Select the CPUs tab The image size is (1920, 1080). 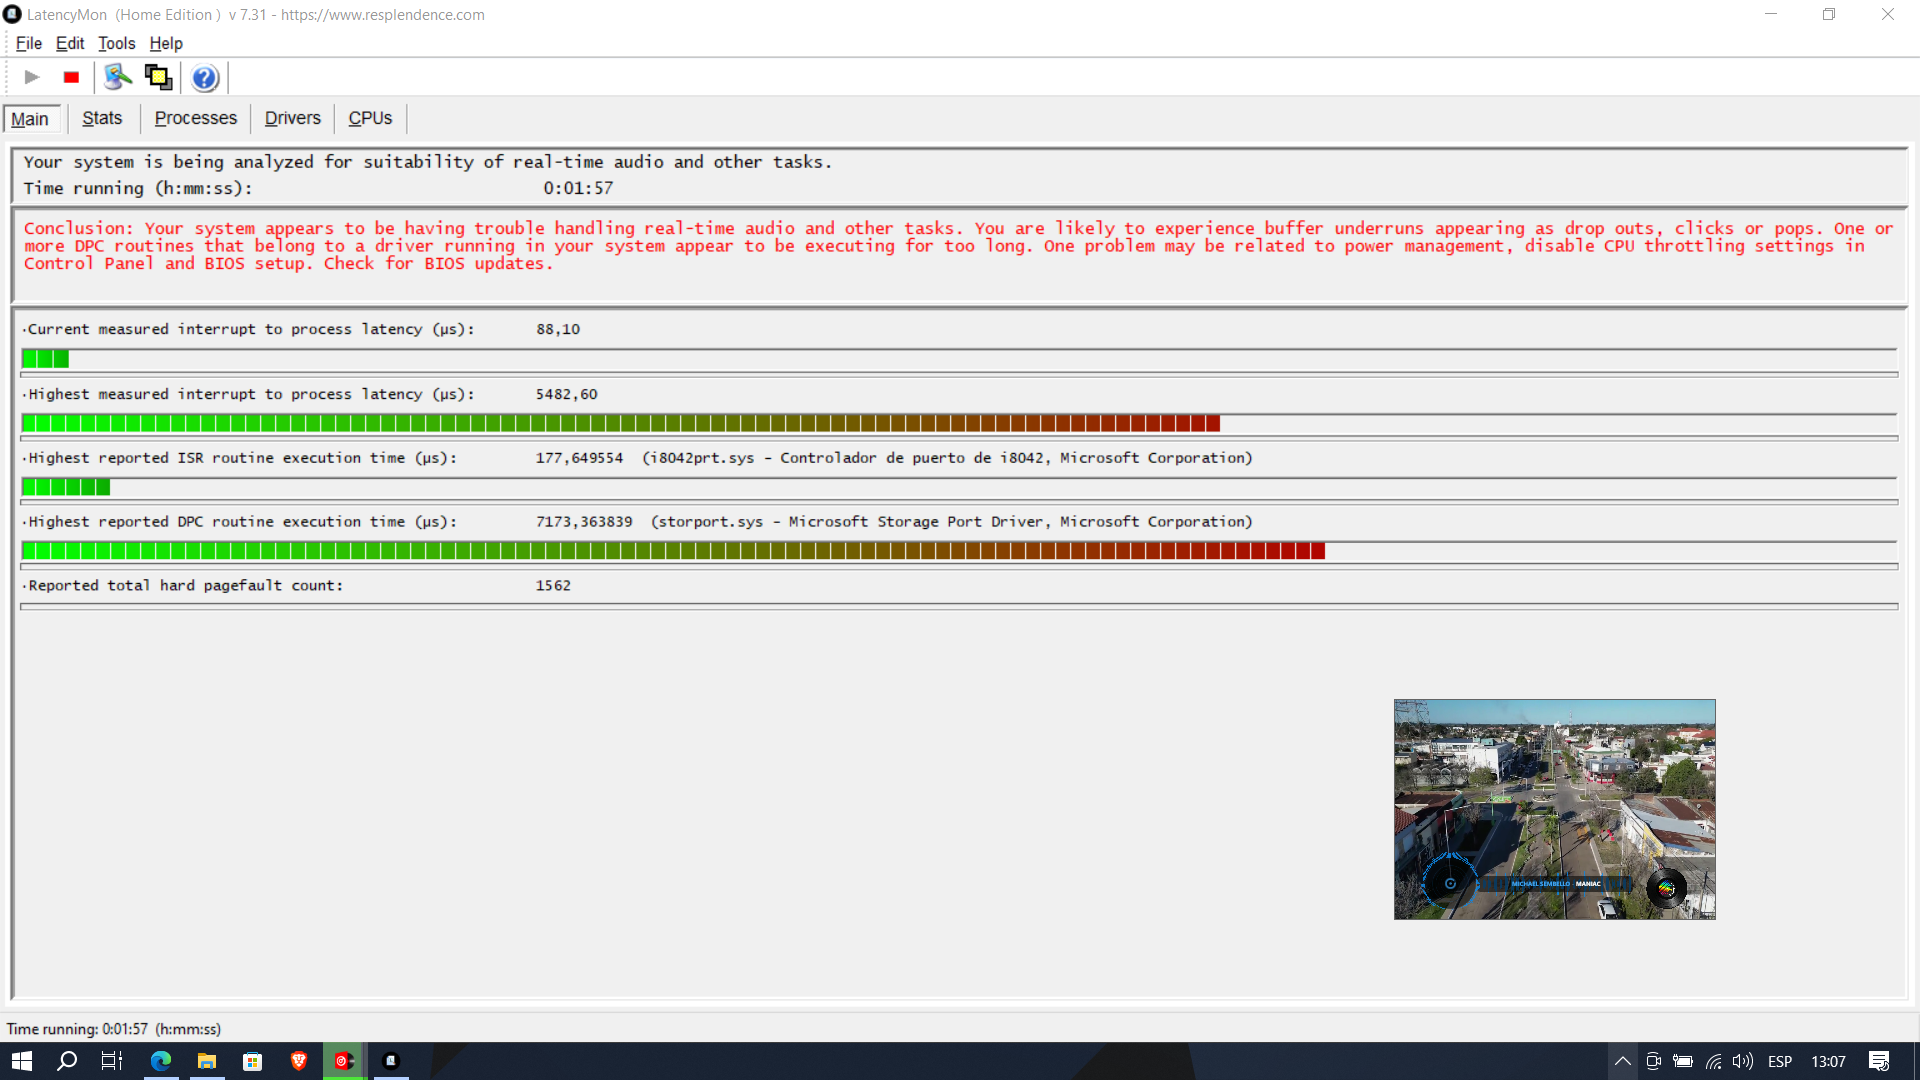(370, 118)
